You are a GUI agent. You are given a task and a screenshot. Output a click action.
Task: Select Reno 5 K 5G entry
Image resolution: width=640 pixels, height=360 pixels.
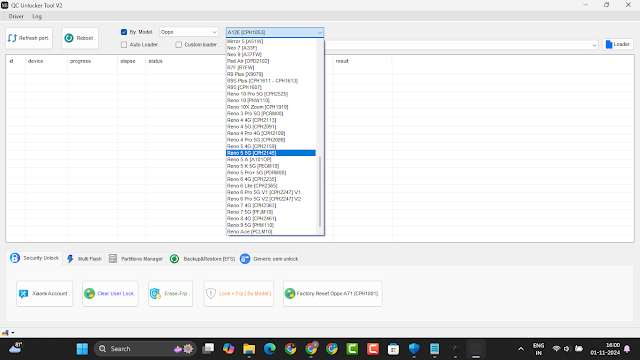tap(271, 166)
